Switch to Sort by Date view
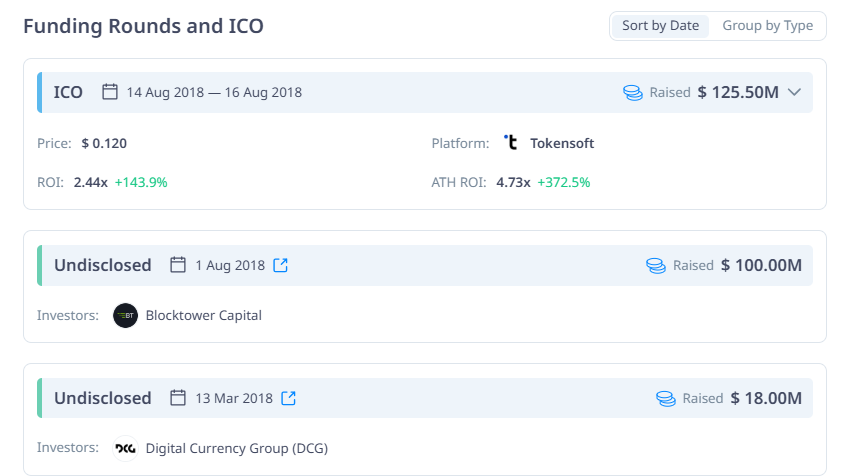Viewport: 855px width, 476px height. pos(660,26)
